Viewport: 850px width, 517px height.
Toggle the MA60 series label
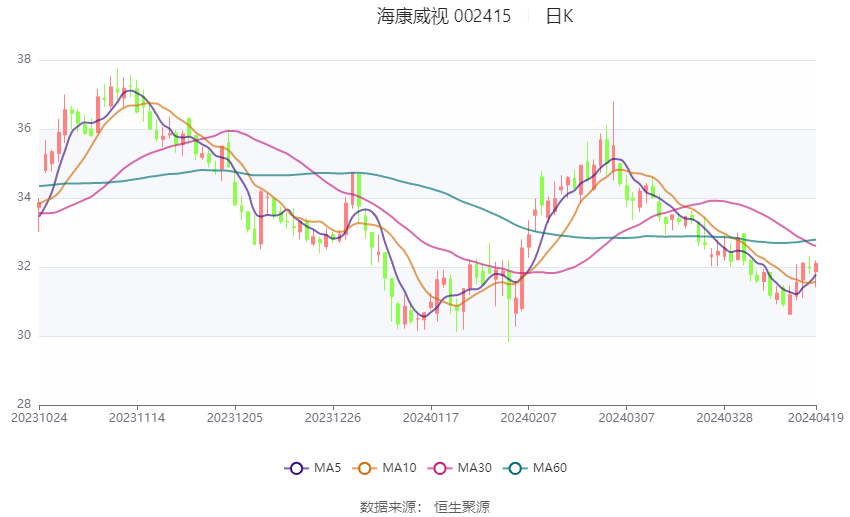(x=549, y=467)
